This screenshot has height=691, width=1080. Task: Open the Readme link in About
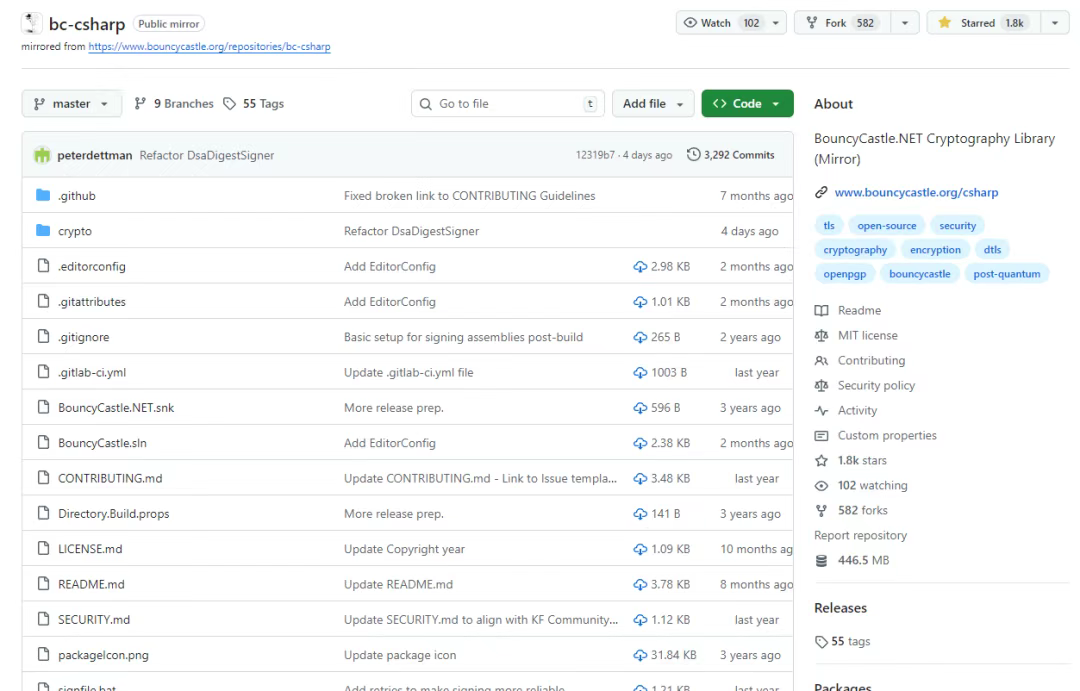(x=859, y=311)
